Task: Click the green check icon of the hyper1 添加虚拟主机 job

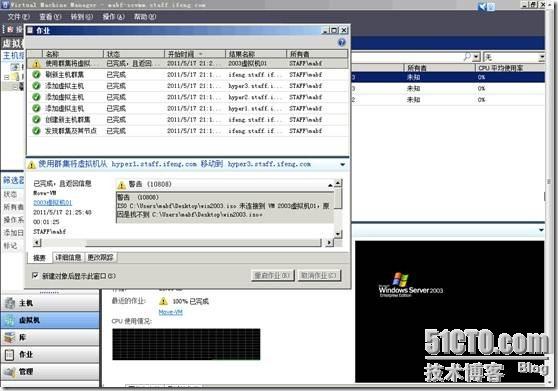Action: click(36, 108)
